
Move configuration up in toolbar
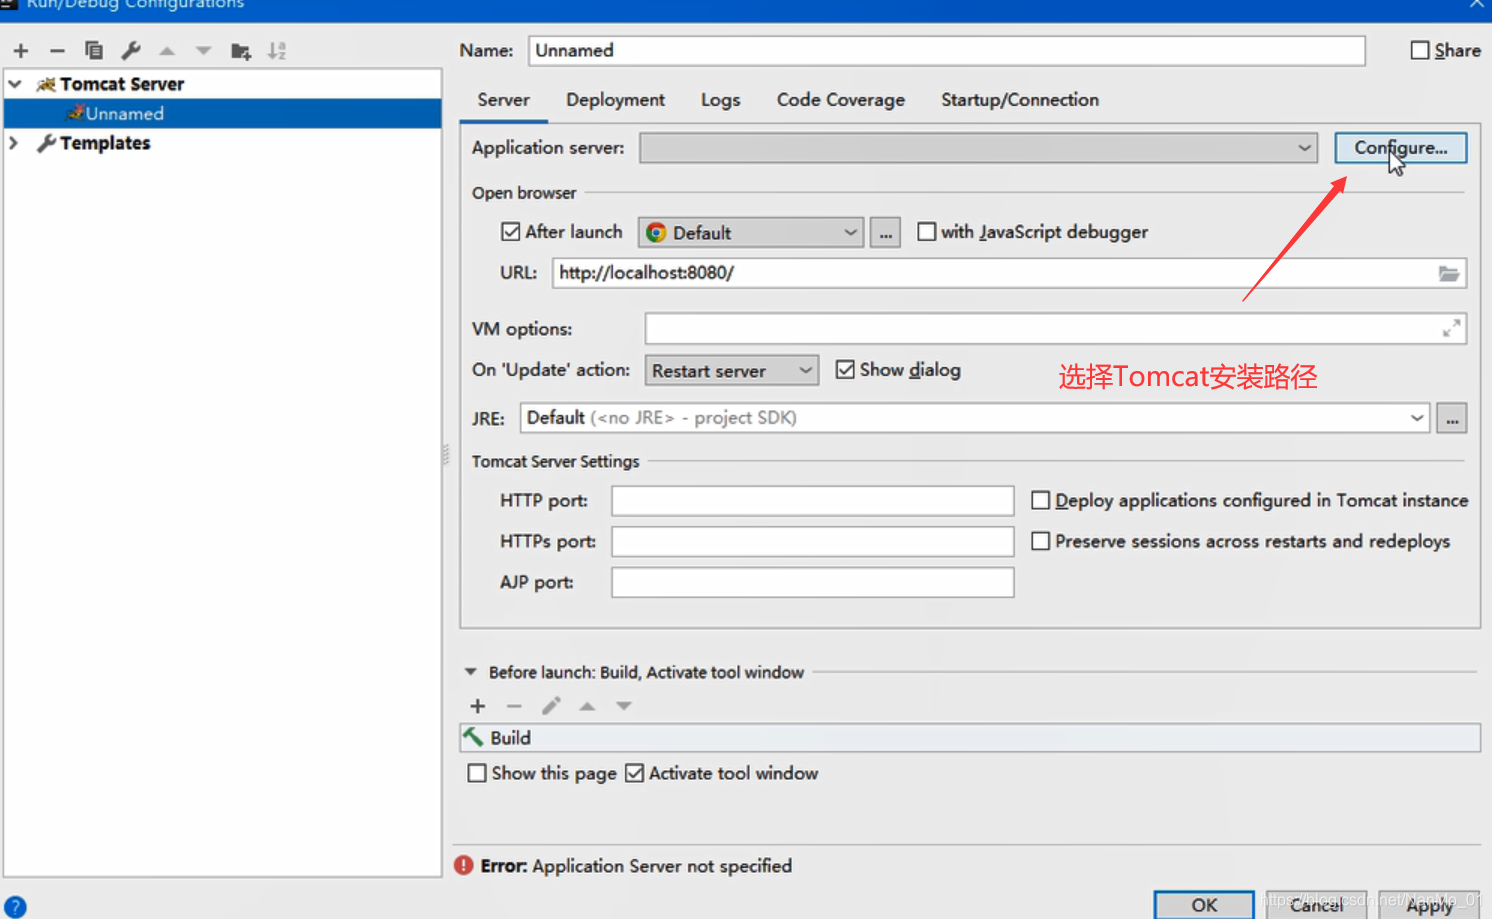point(167,51)
